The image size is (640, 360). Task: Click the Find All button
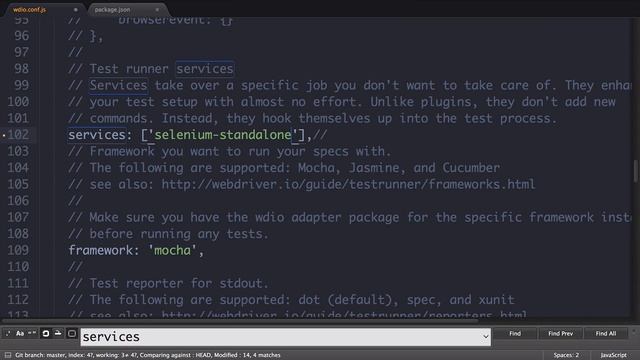point(606,333)
